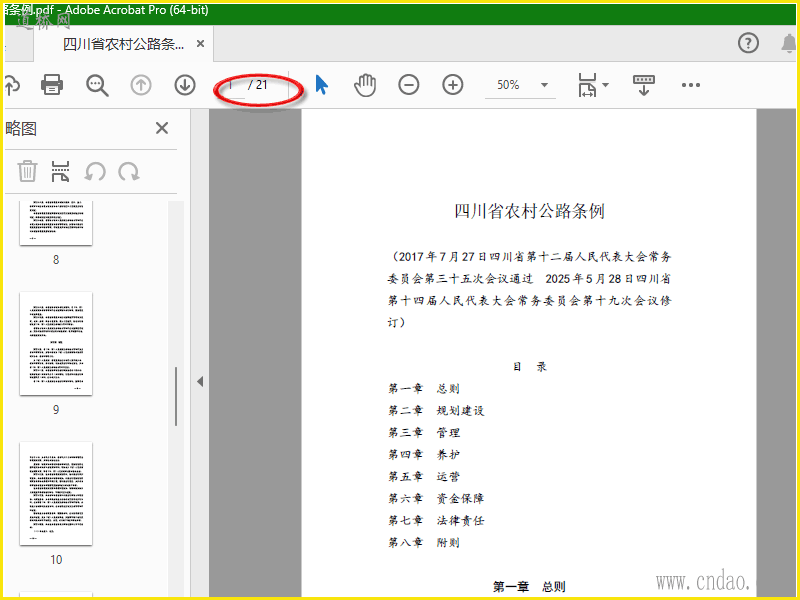Click the page 8 label

pos(56,260)
